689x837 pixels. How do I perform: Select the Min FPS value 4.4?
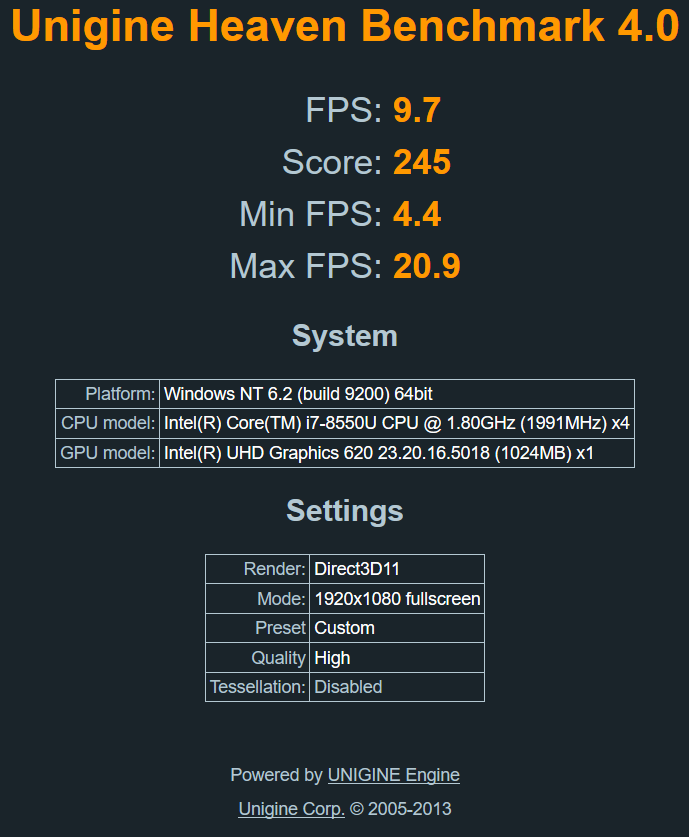point(417,214)
